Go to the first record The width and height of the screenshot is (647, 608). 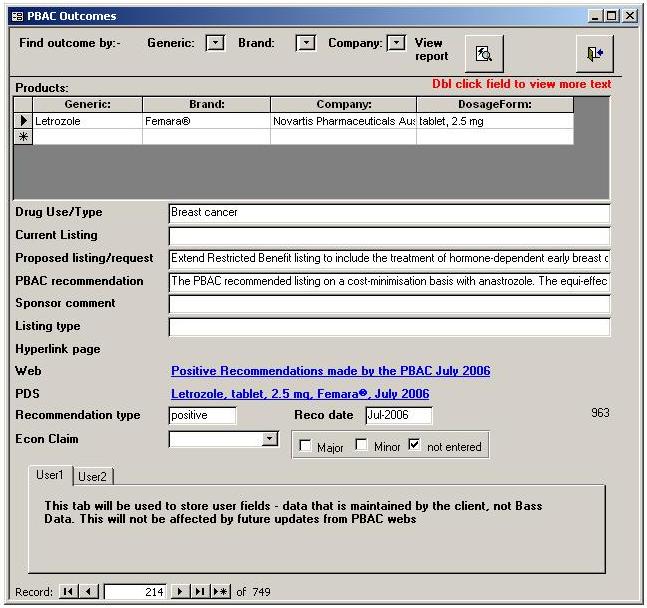click(x=68, y=592)
